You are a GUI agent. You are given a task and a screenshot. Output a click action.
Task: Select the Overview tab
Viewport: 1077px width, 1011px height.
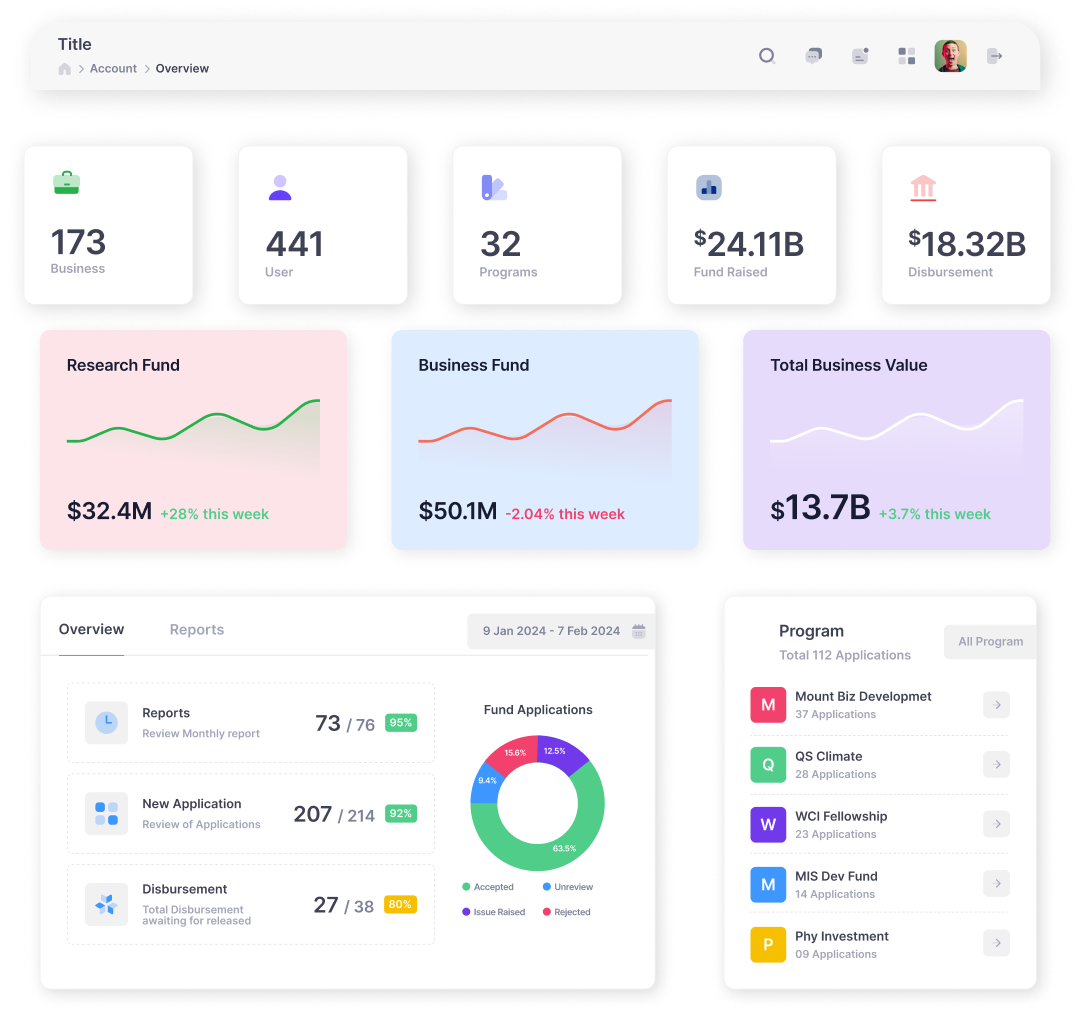[x=92, y=630]
